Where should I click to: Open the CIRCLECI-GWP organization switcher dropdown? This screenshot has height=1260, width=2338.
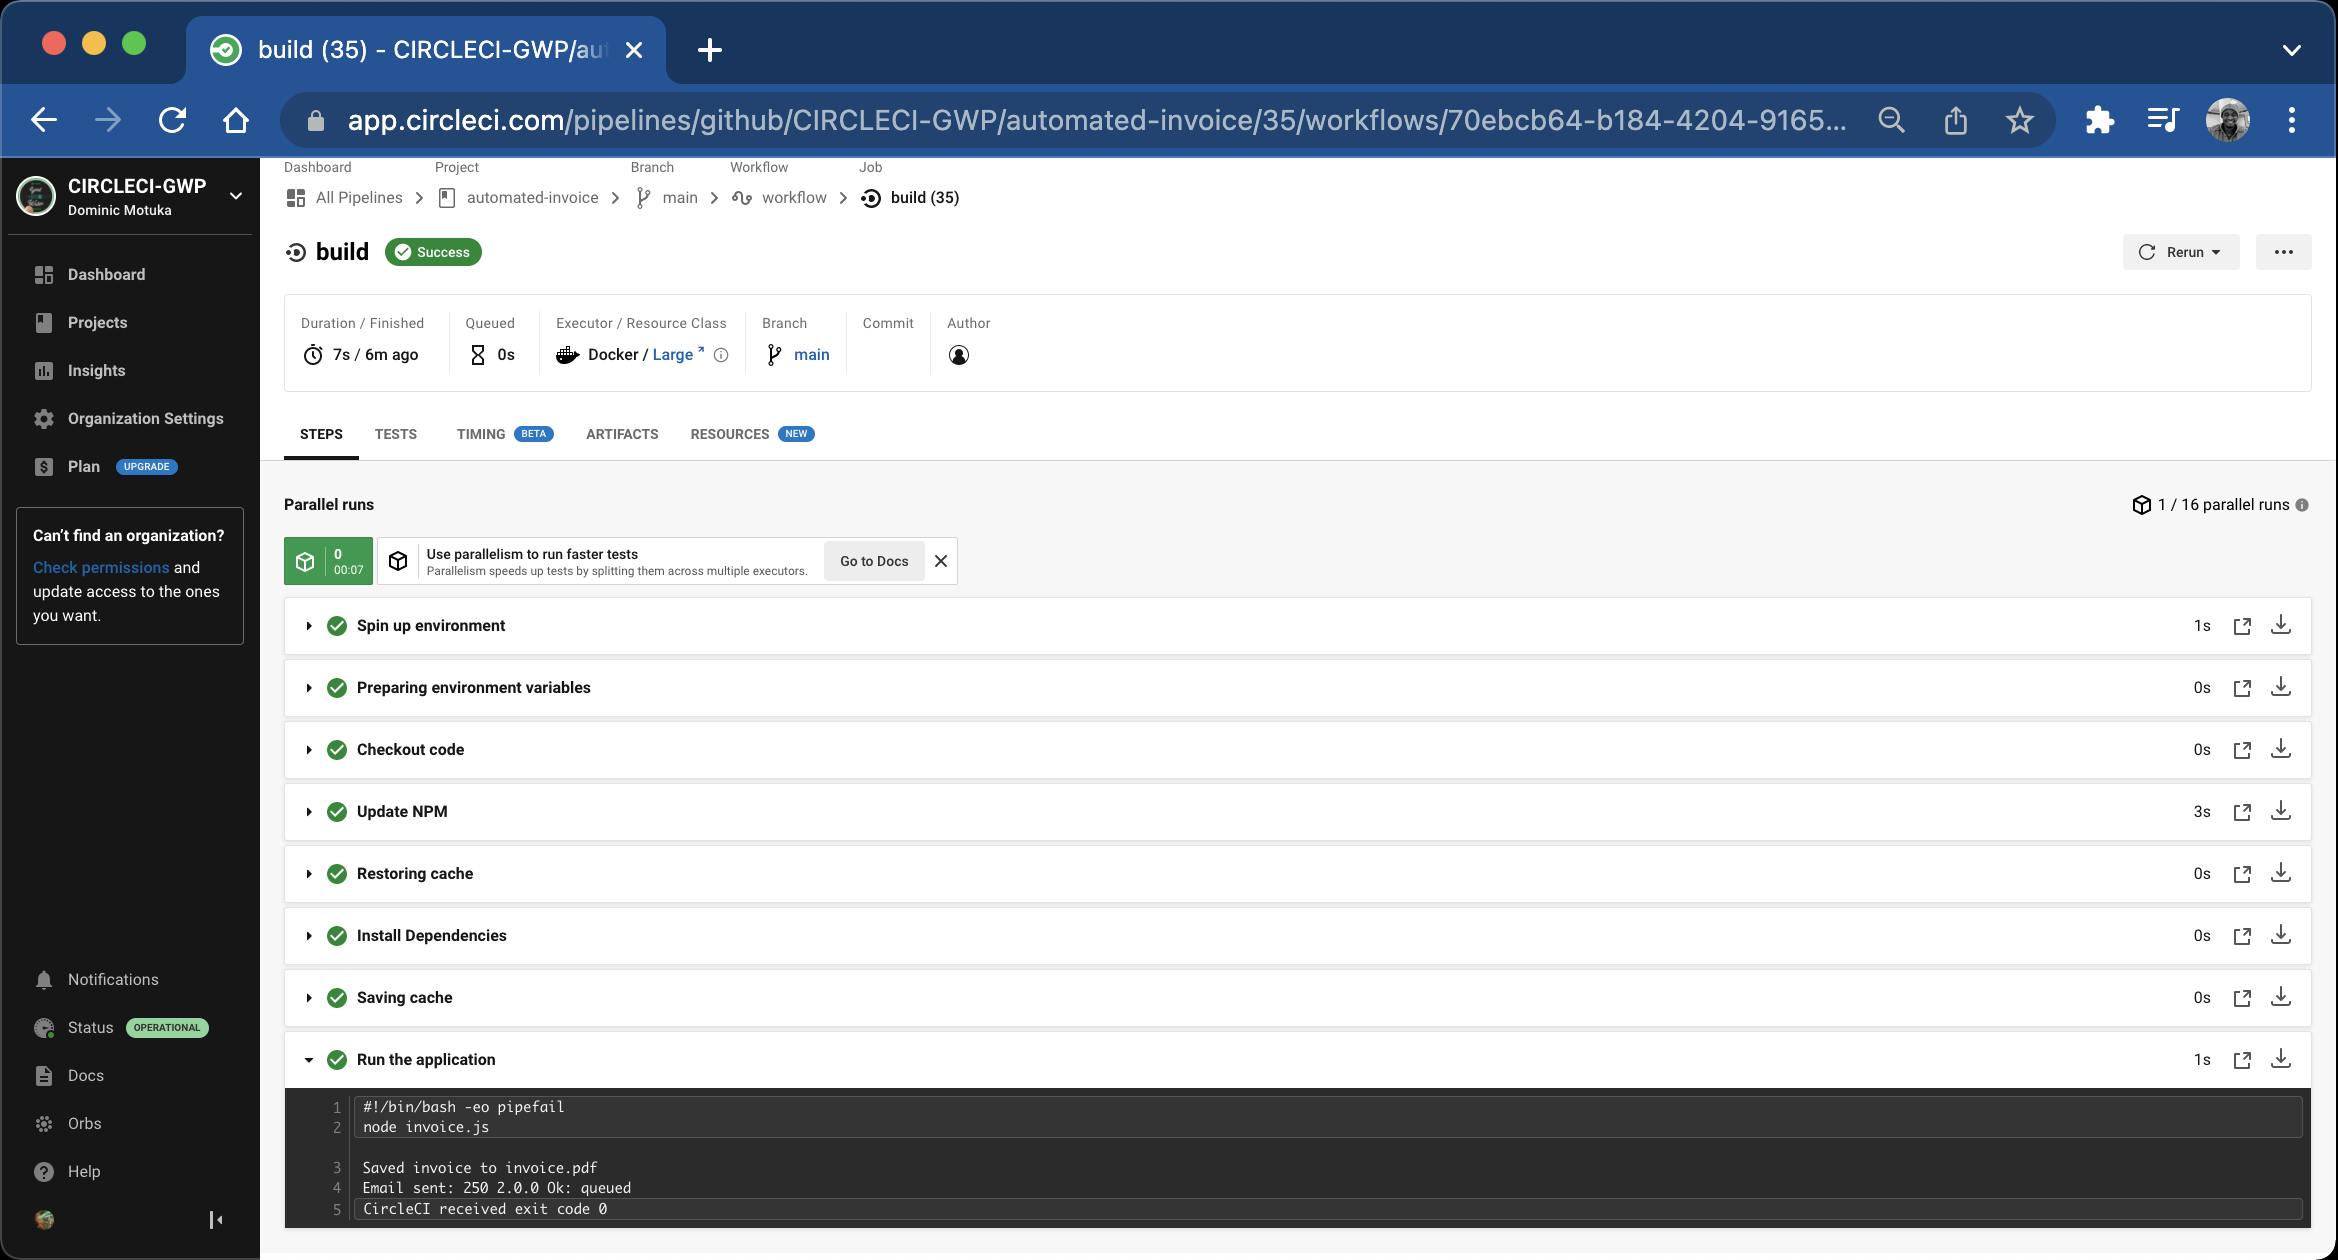(x=236, y=196)
